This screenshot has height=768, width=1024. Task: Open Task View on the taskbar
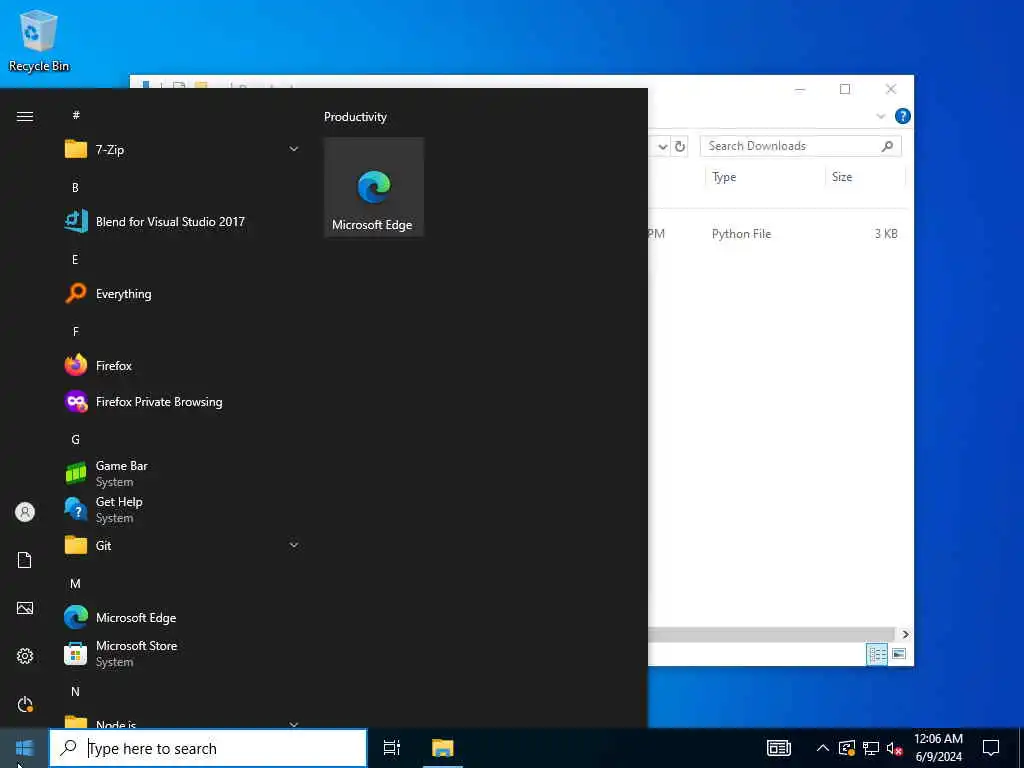(x=392, y=748)
